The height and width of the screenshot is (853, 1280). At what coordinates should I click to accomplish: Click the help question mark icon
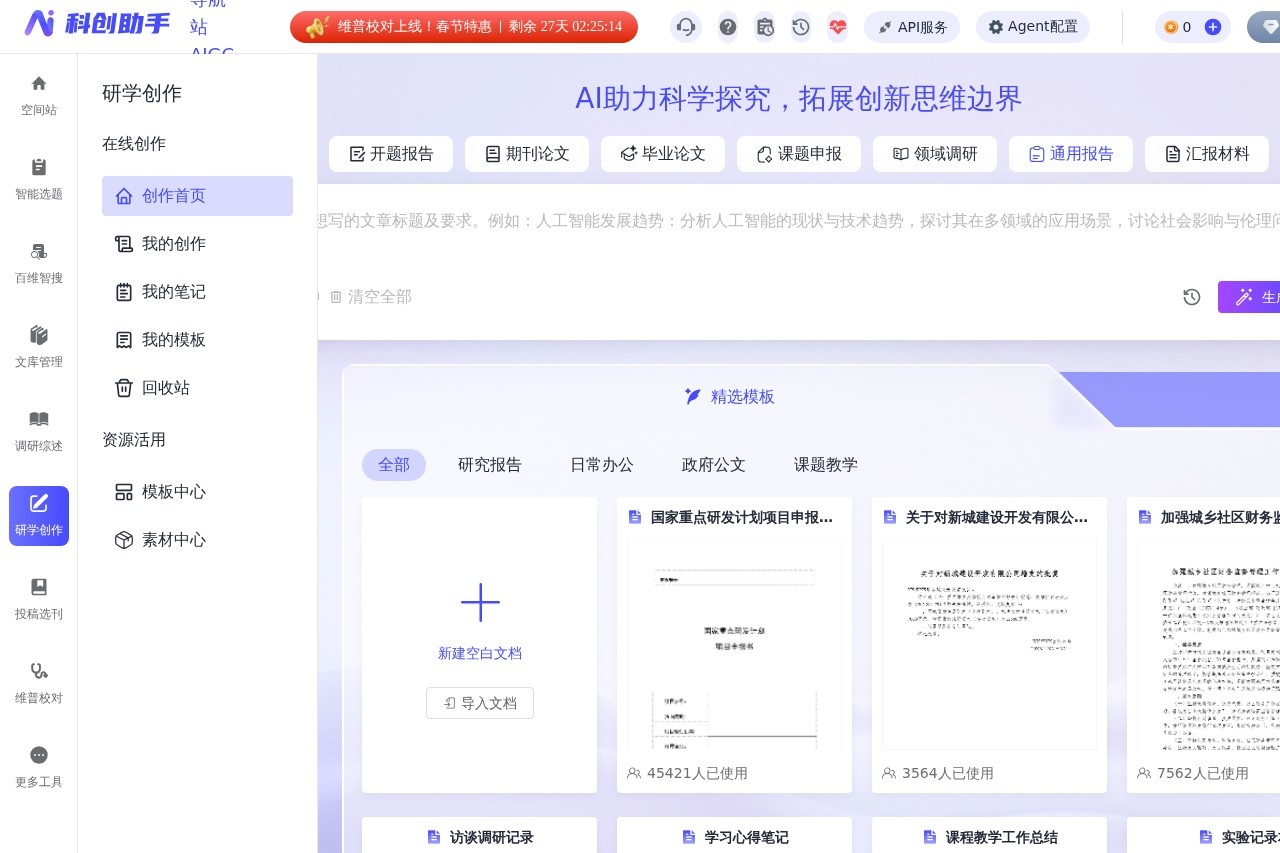click(x=728, y=27)
